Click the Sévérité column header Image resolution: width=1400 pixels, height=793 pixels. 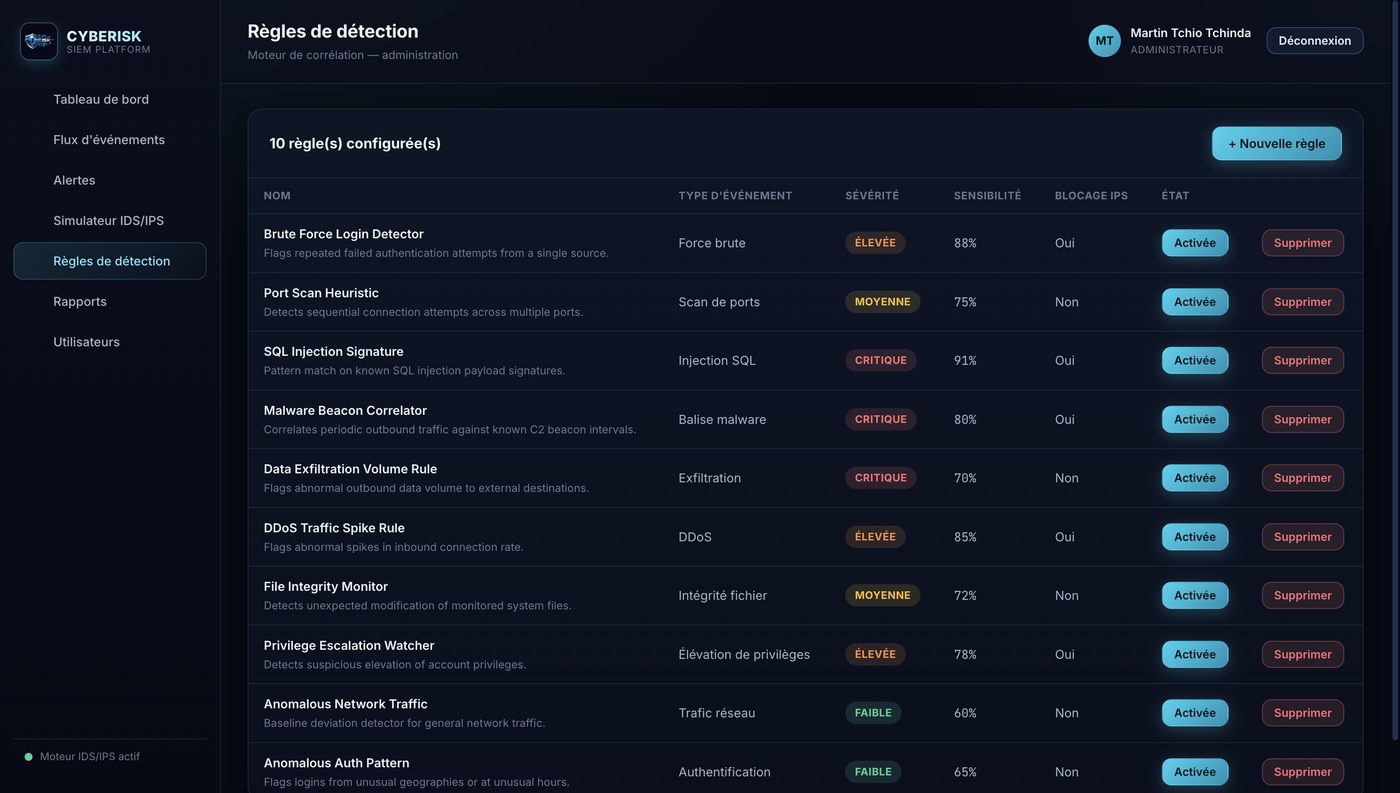coord(872,196)
